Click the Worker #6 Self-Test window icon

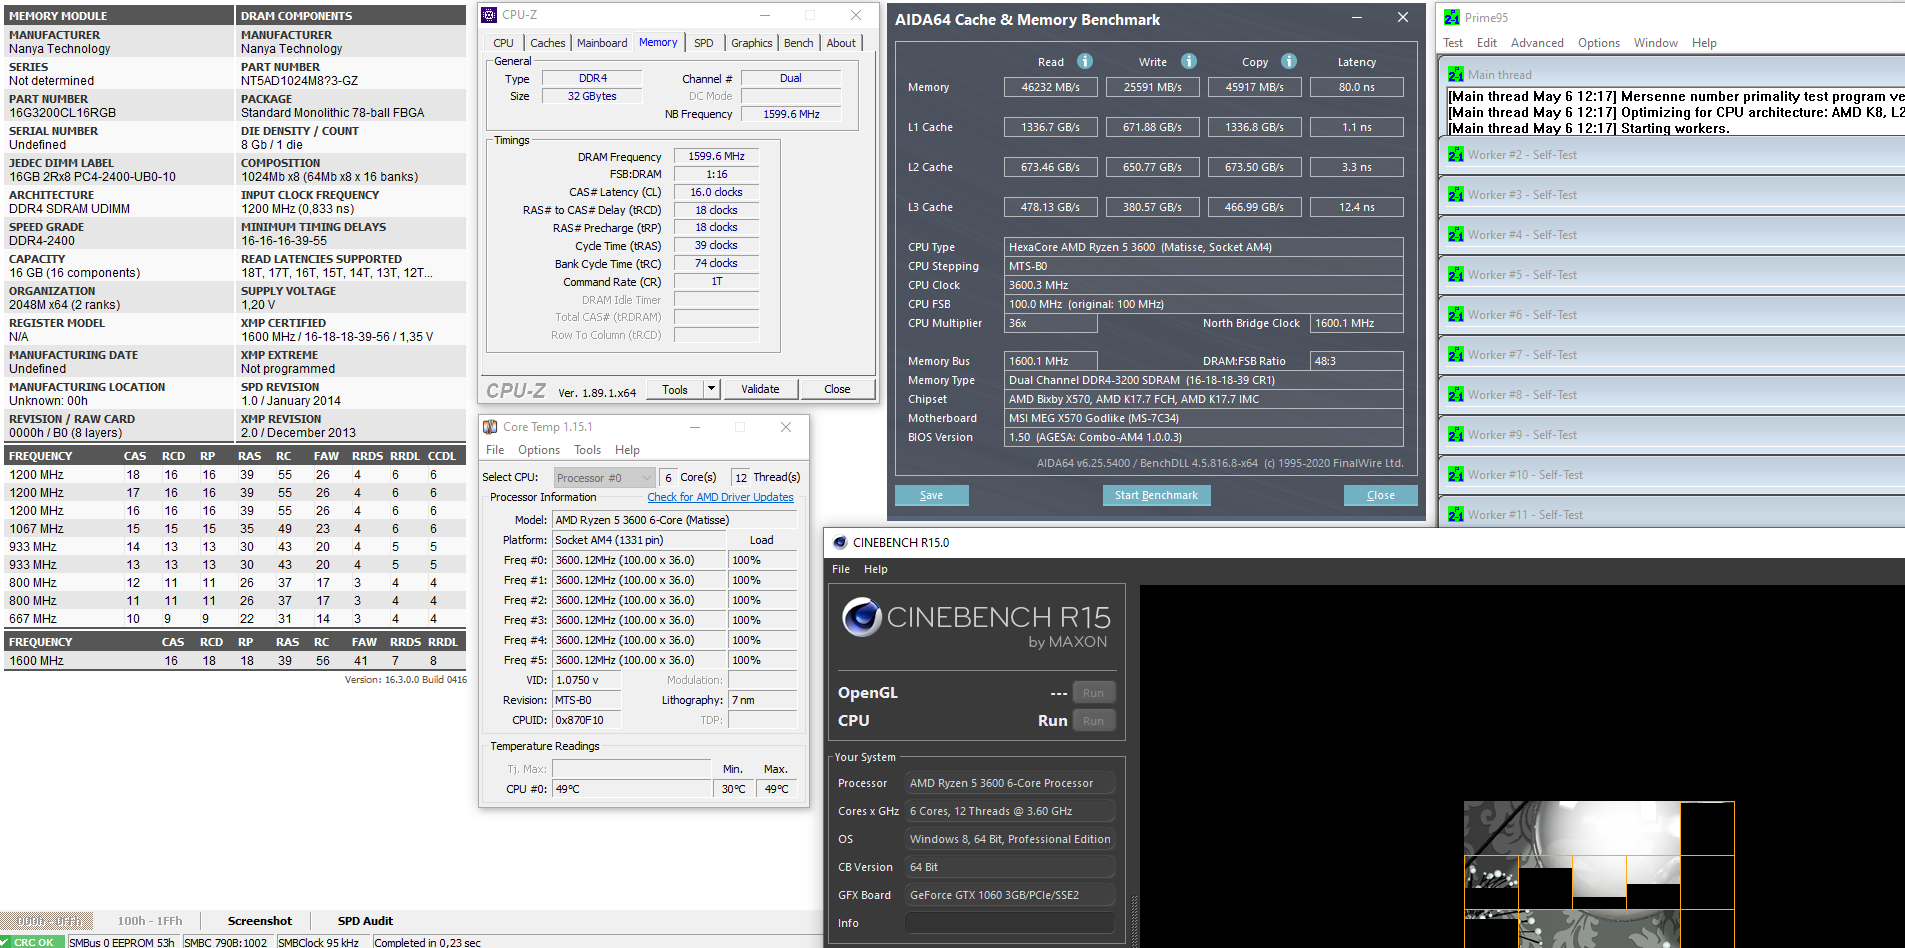tap(1455, 314)
